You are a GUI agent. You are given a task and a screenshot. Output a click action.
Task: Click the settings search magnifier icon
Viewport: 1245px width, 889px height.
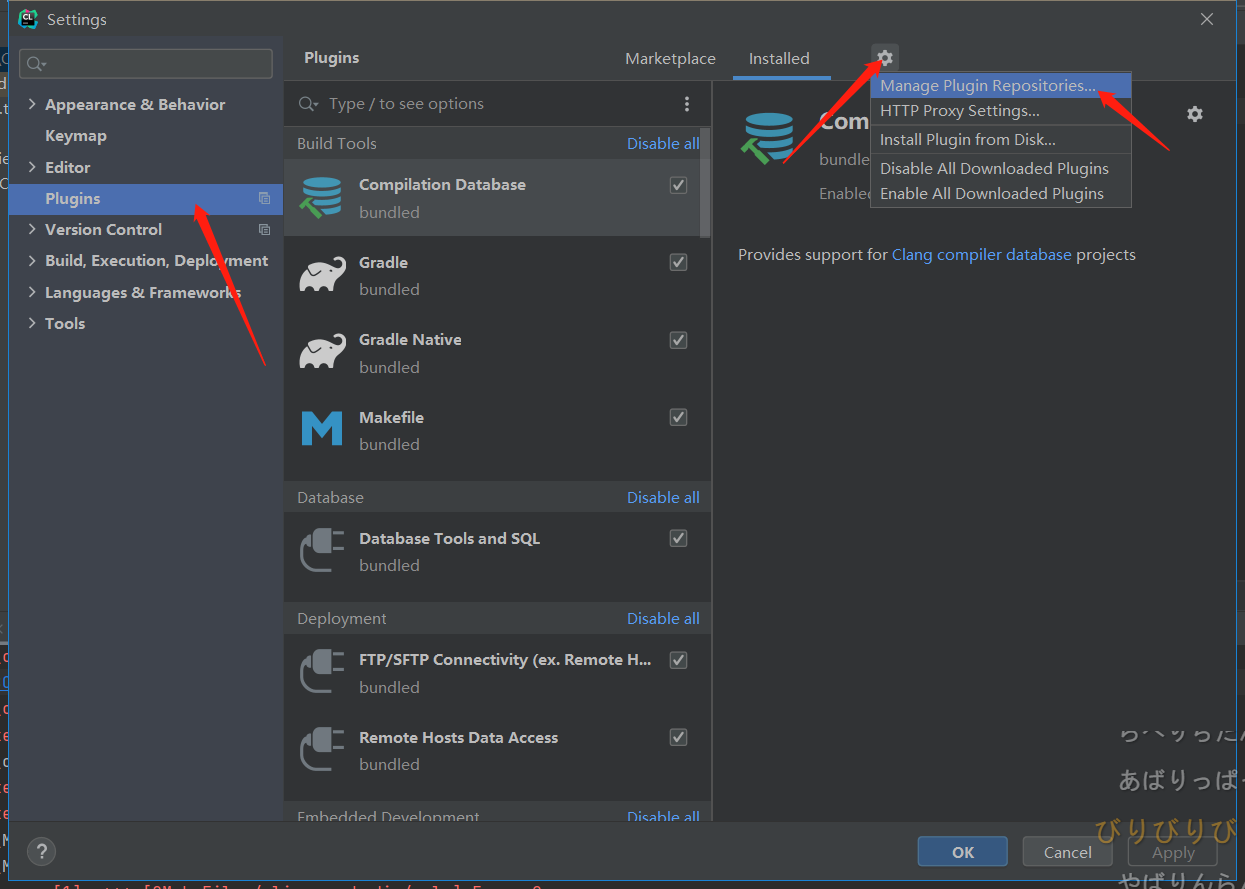[36, 64]
